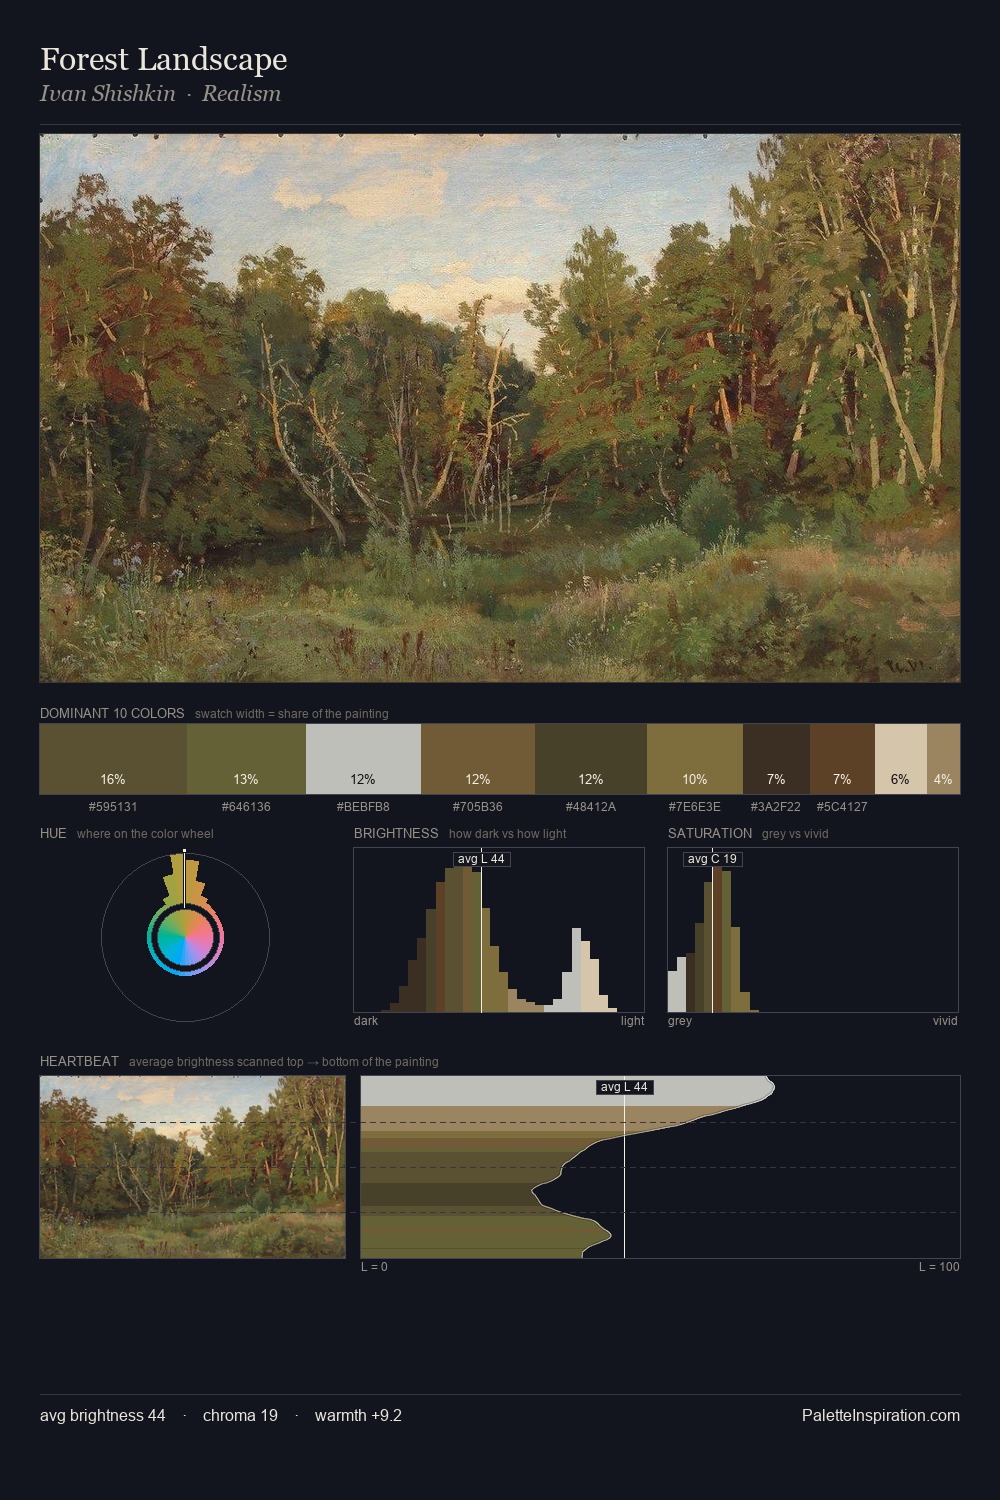Image resolution: width=1000 pixels, height=1500 pixels.
Task: Click the hex label #BEBFB8
Action: [363, 807]
